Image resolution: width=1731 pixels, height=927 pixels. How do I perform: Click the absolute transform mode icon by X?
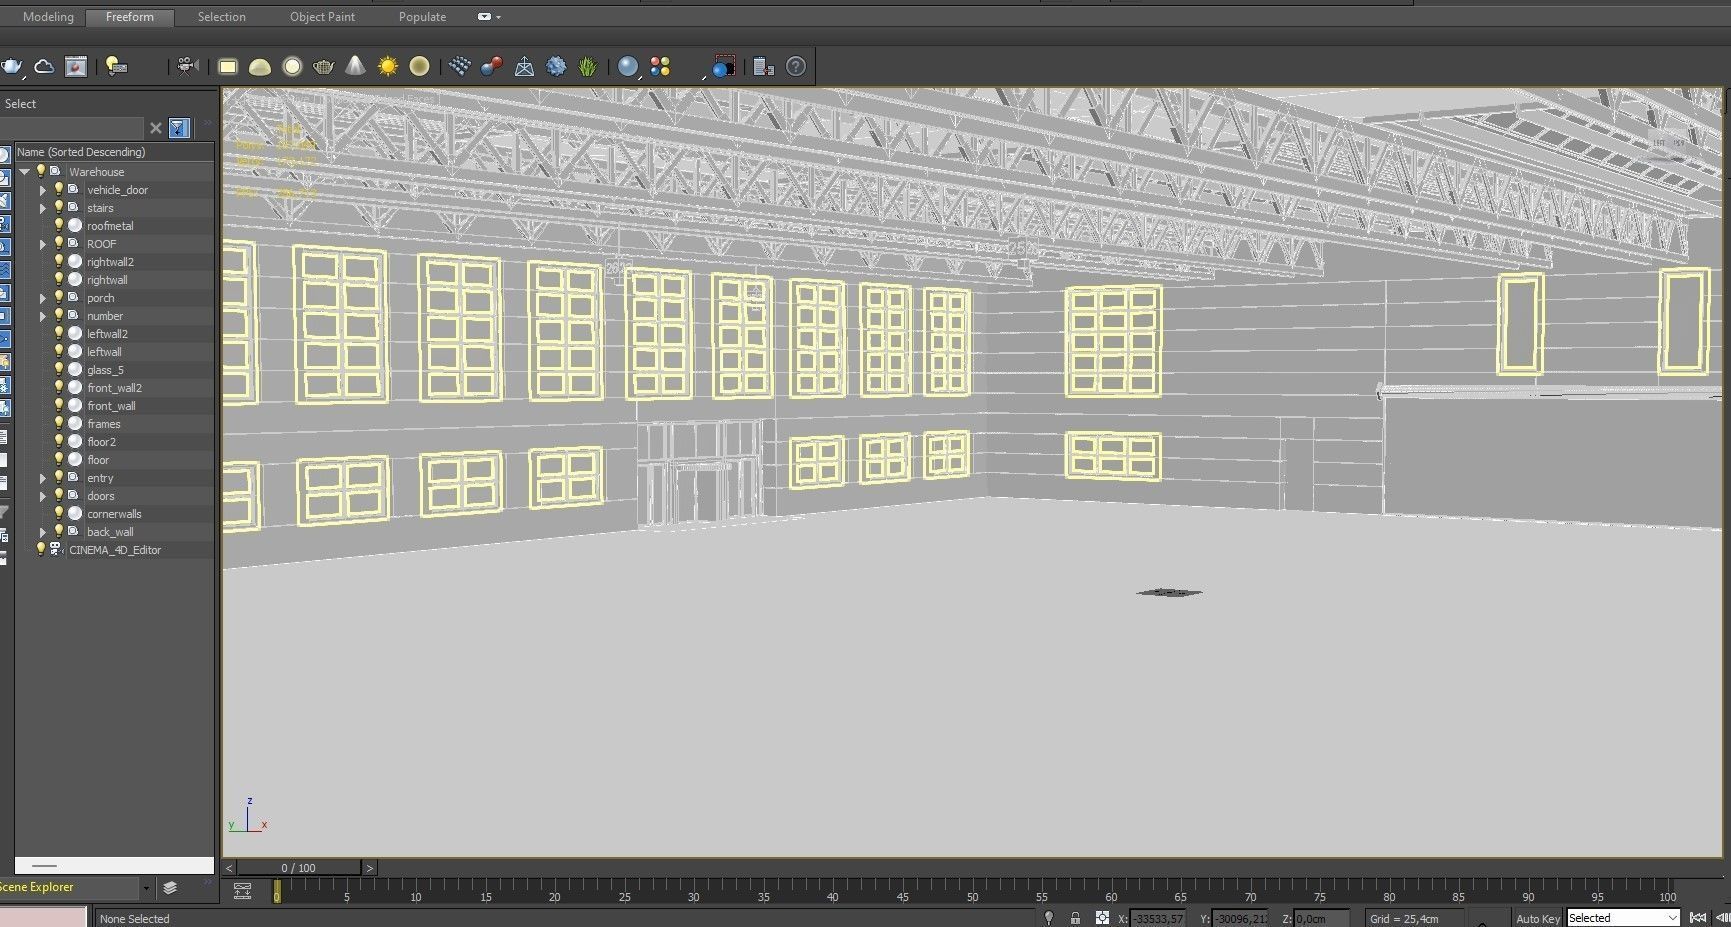point(1102,918)
